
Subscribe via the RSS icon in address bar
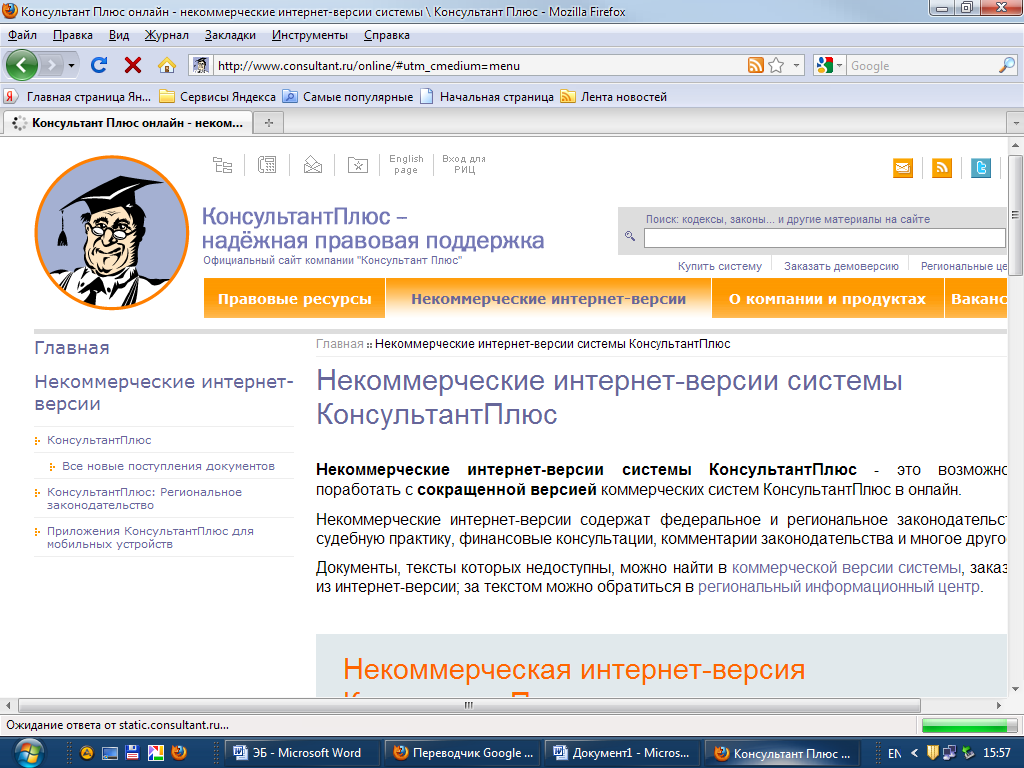pos(756,65)
